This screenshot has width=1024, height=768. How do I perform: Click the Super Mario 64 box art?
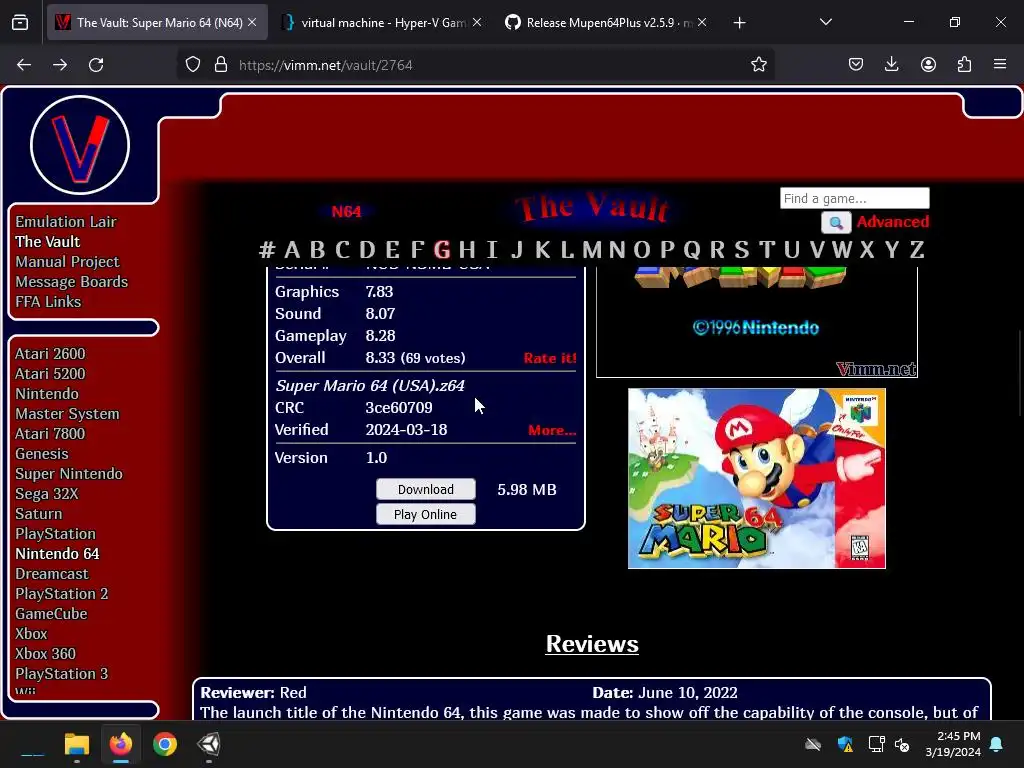(756, 479)
